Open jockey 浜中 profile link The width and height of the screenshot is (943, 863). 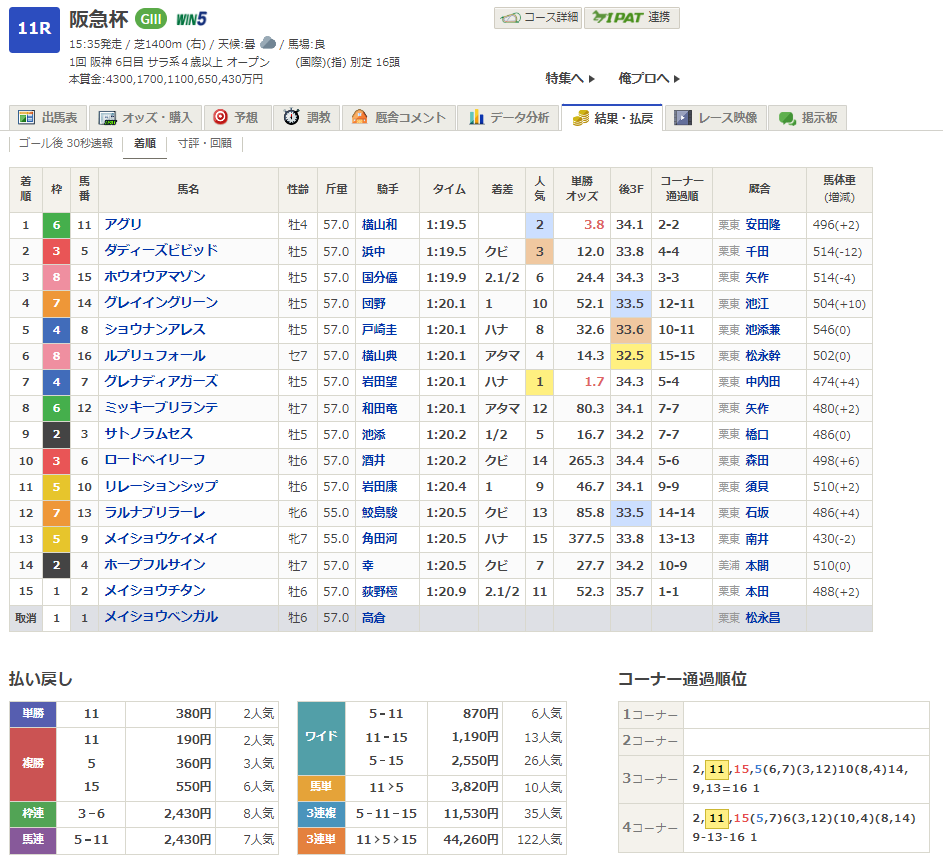tap(373, 251)
